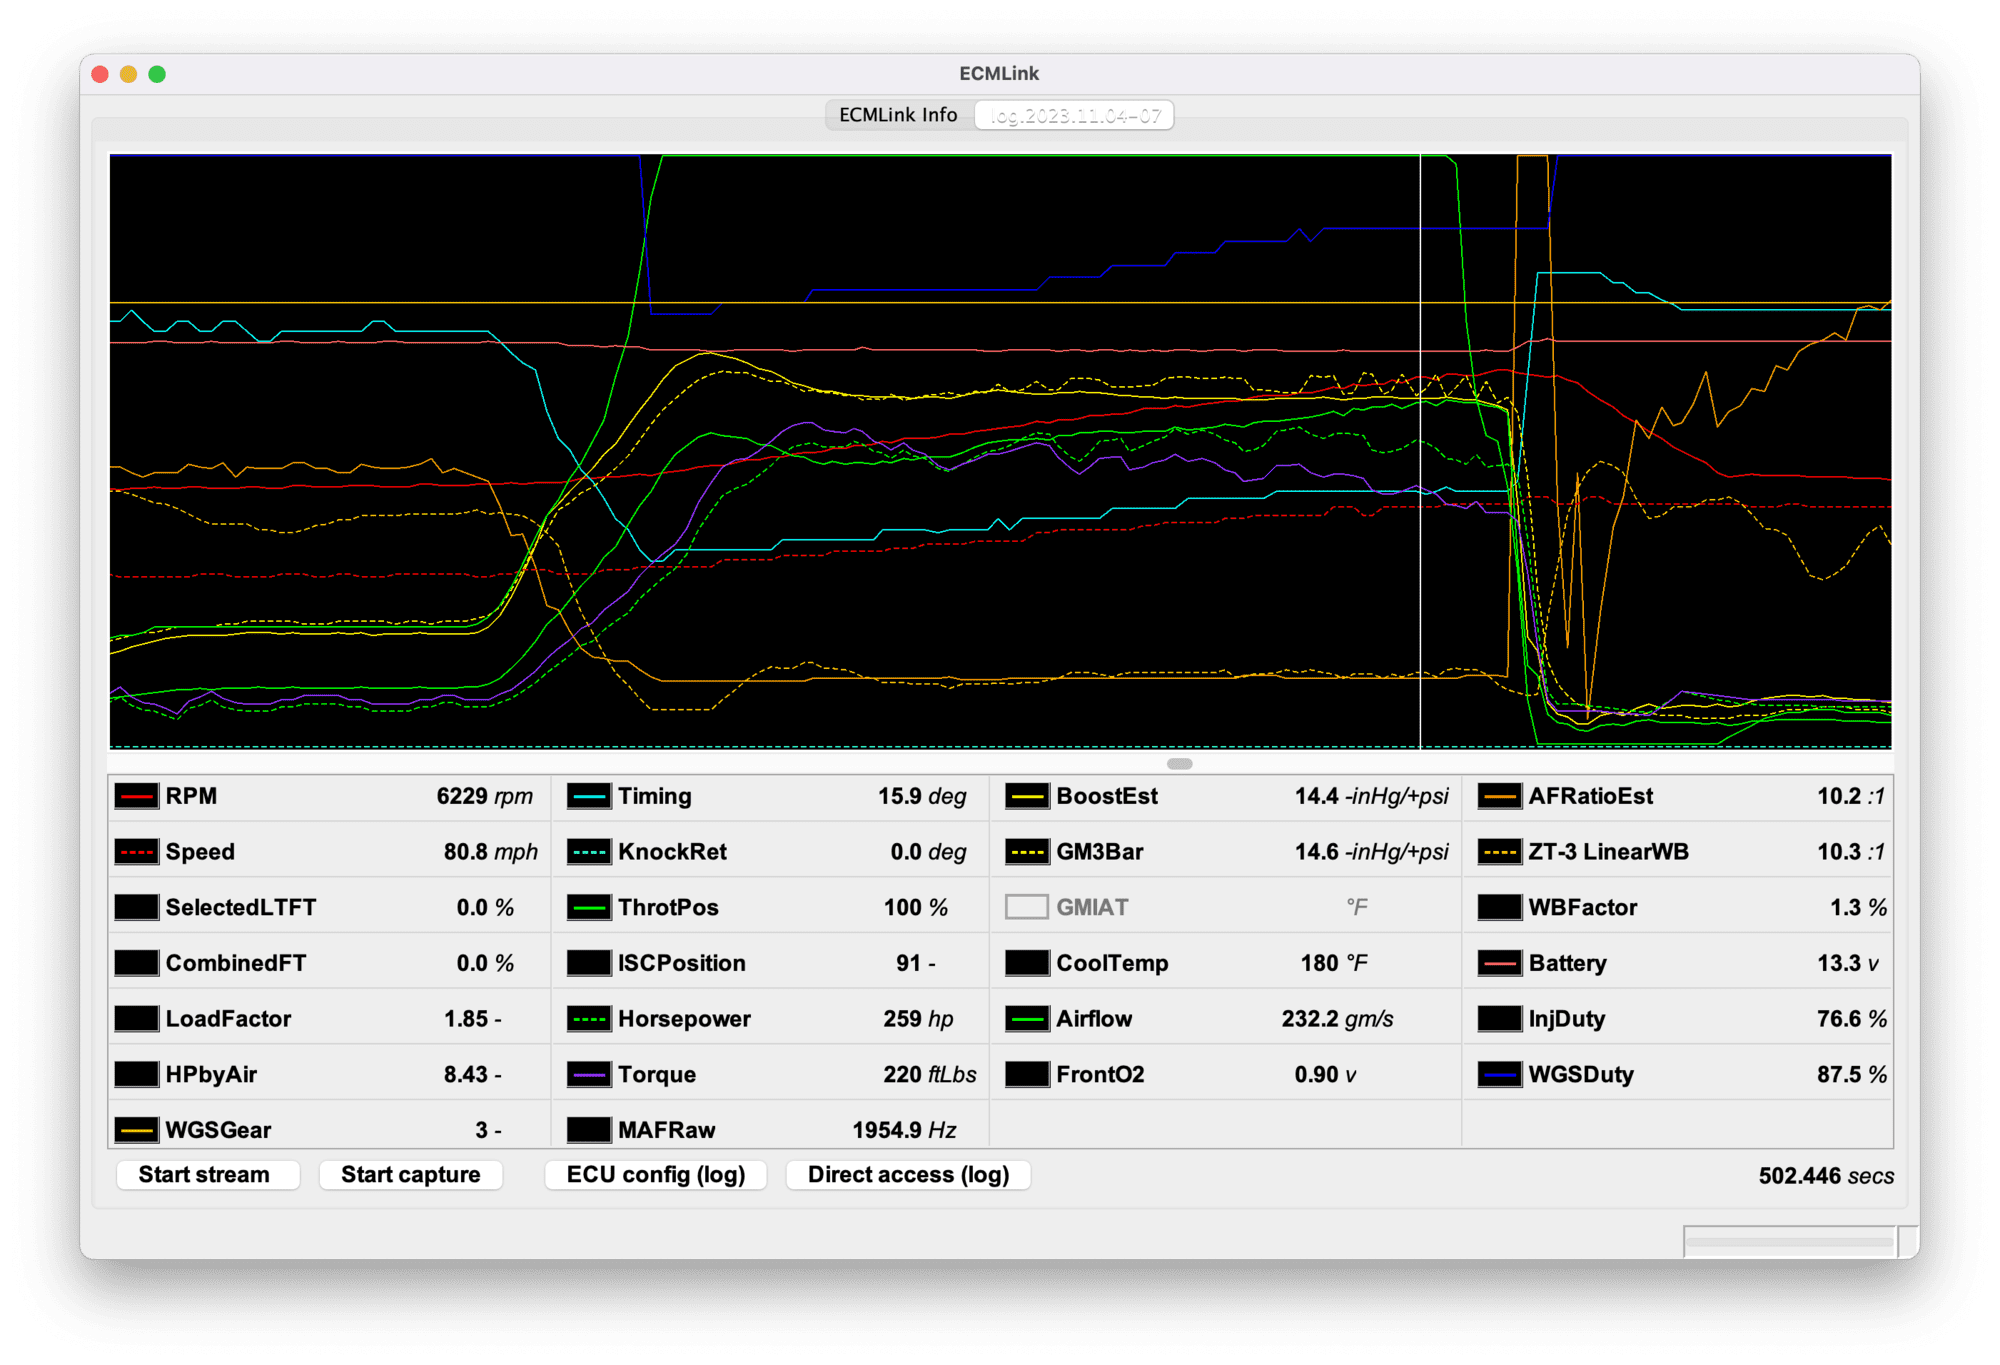
Task: Select the Timing value 15.9 deg
Action: click(x=922, y=796)
